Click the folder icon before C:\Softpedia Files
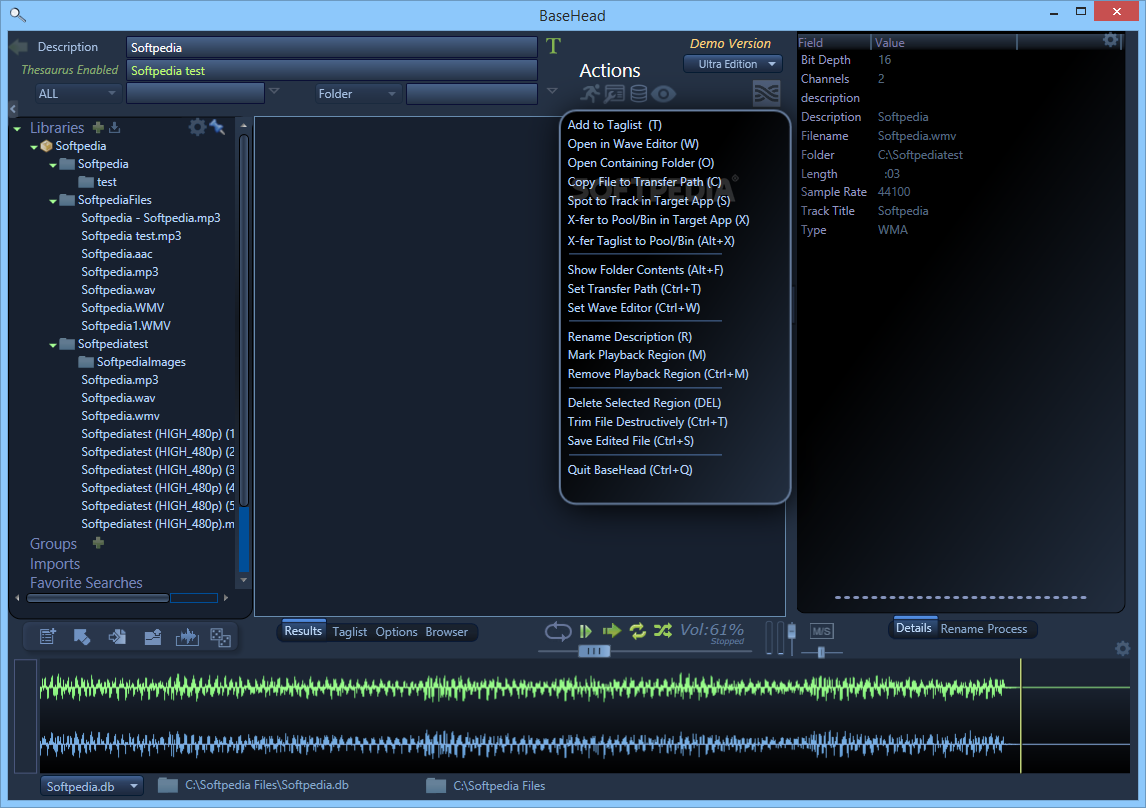 (x=436, y=785)
